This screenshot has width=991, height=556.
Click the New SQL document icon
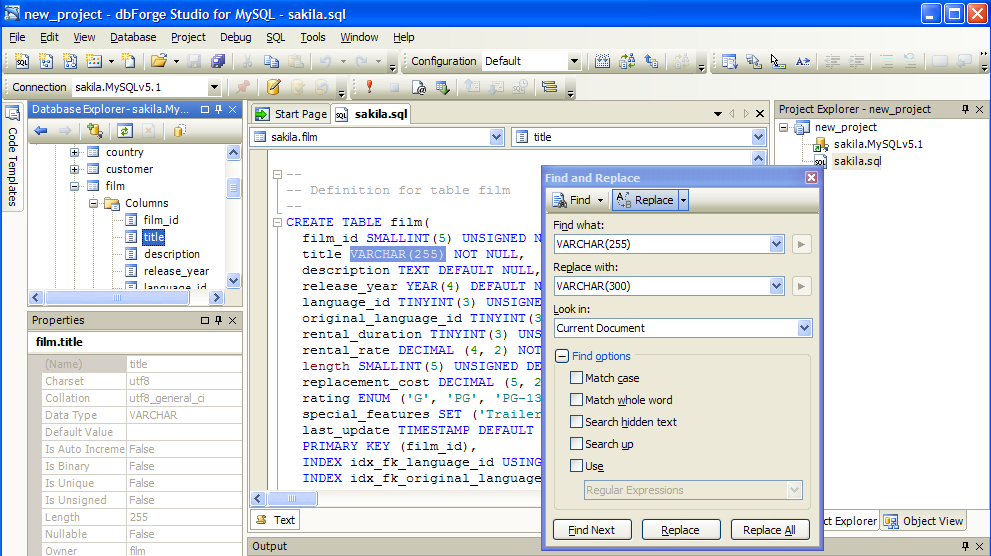tap(21, 61)
